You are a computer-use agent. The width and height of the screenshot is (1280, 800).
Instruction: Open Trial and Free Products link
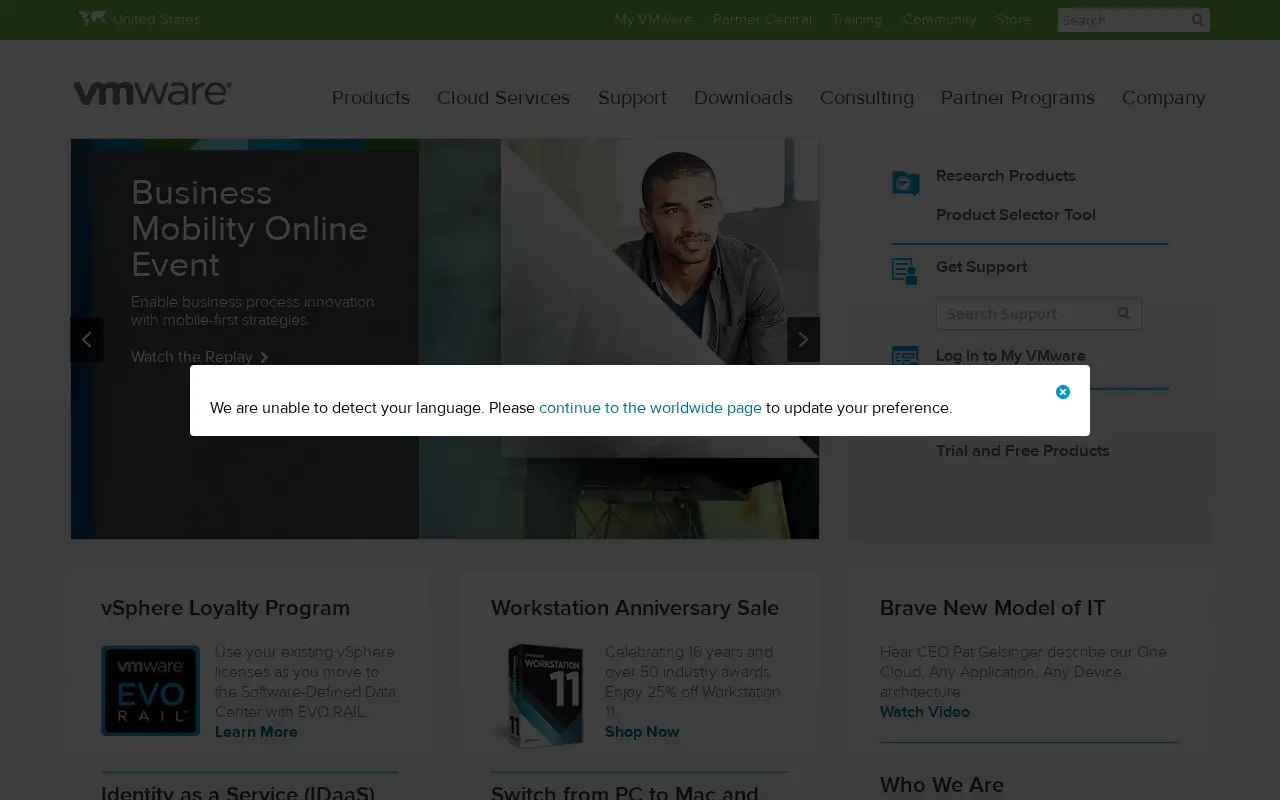[1023, 451]
